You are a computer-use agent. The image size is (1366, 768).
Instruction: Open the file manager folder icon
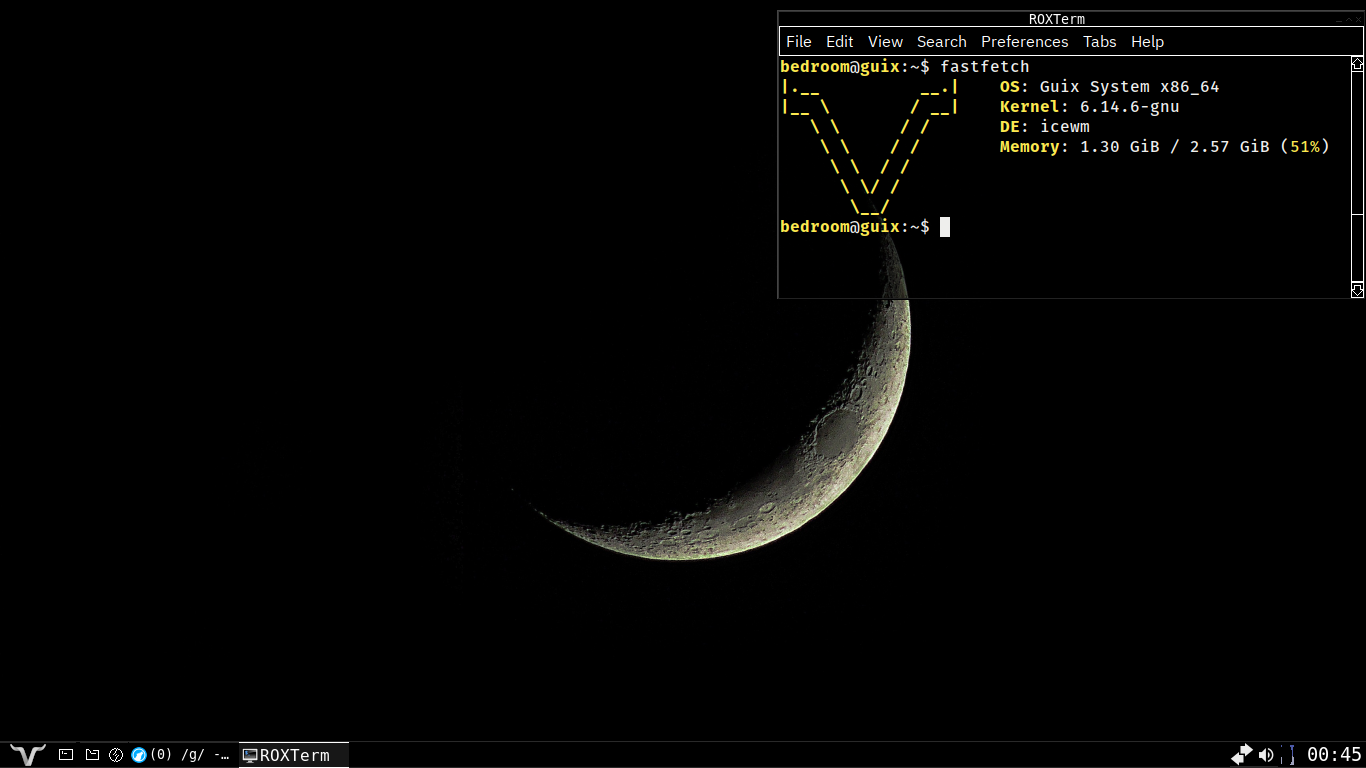coord(92,755)
